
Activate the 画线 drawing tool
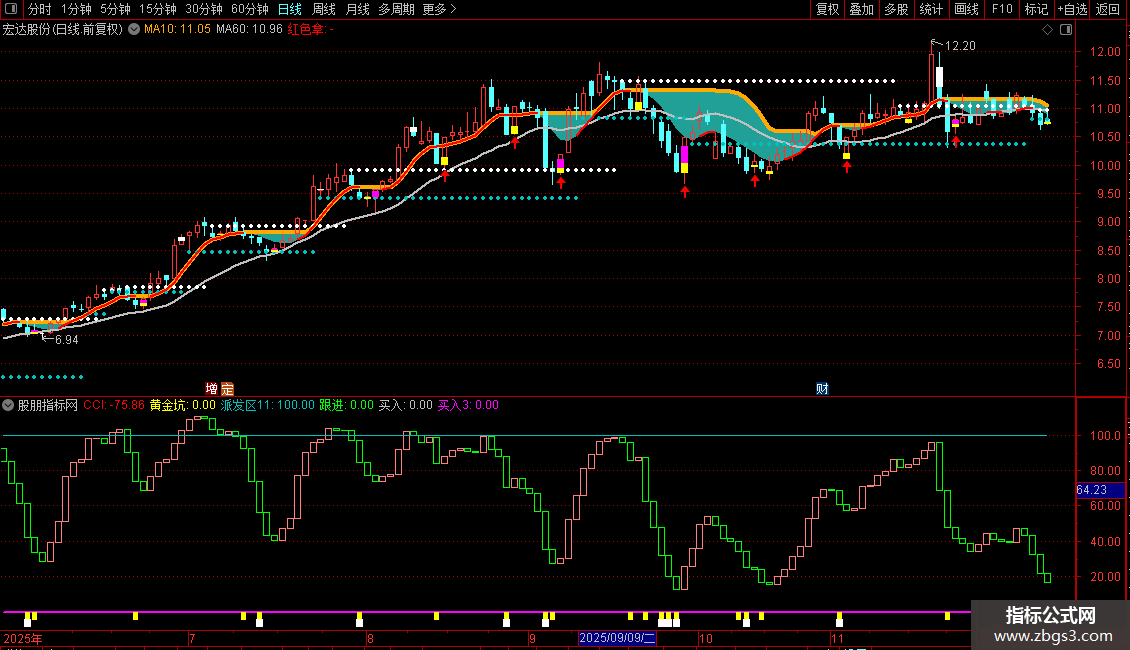click(966, 9)
